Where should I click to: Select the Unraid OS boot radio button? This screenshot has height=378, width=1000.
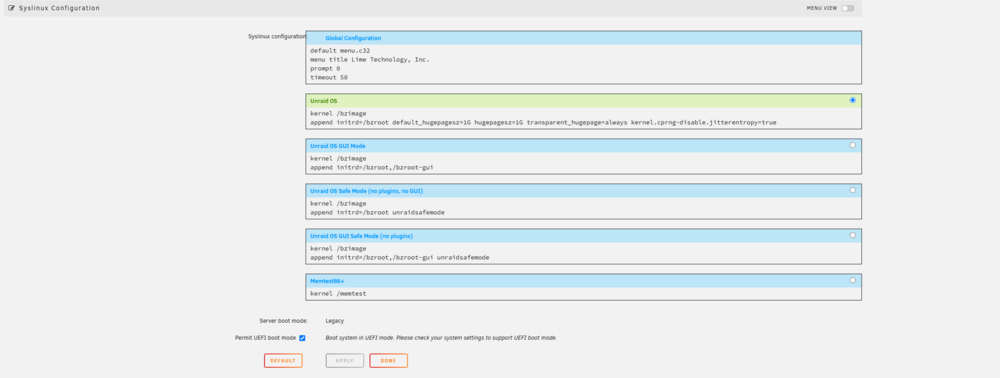coord(853,100)
